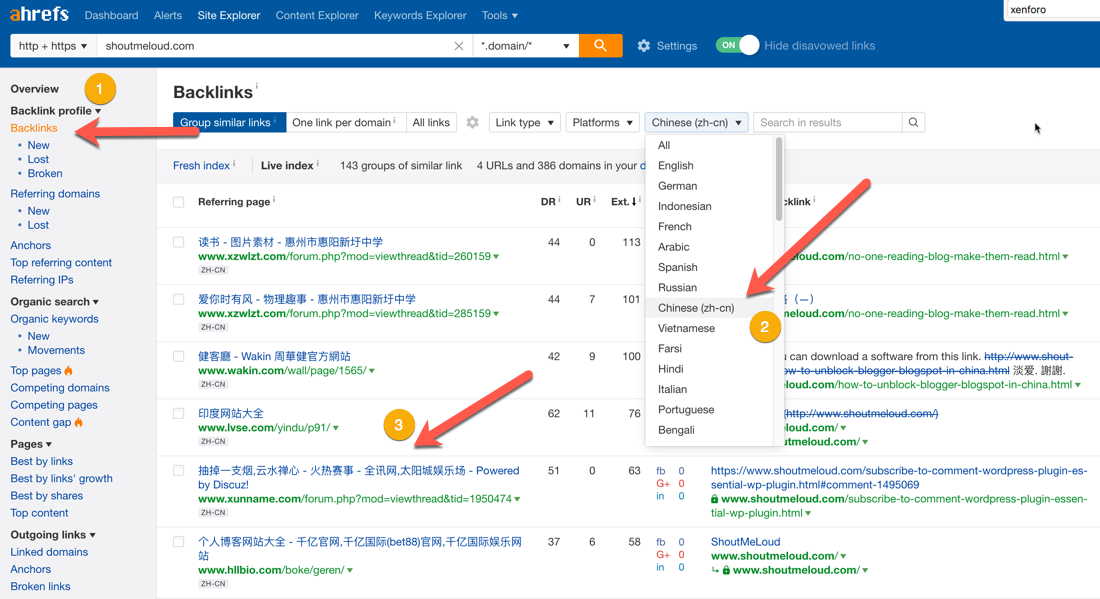Collapse the Chinese (zh-cn) language dropdown
This screenshot has width=1100, height=599.
[697, 122]
